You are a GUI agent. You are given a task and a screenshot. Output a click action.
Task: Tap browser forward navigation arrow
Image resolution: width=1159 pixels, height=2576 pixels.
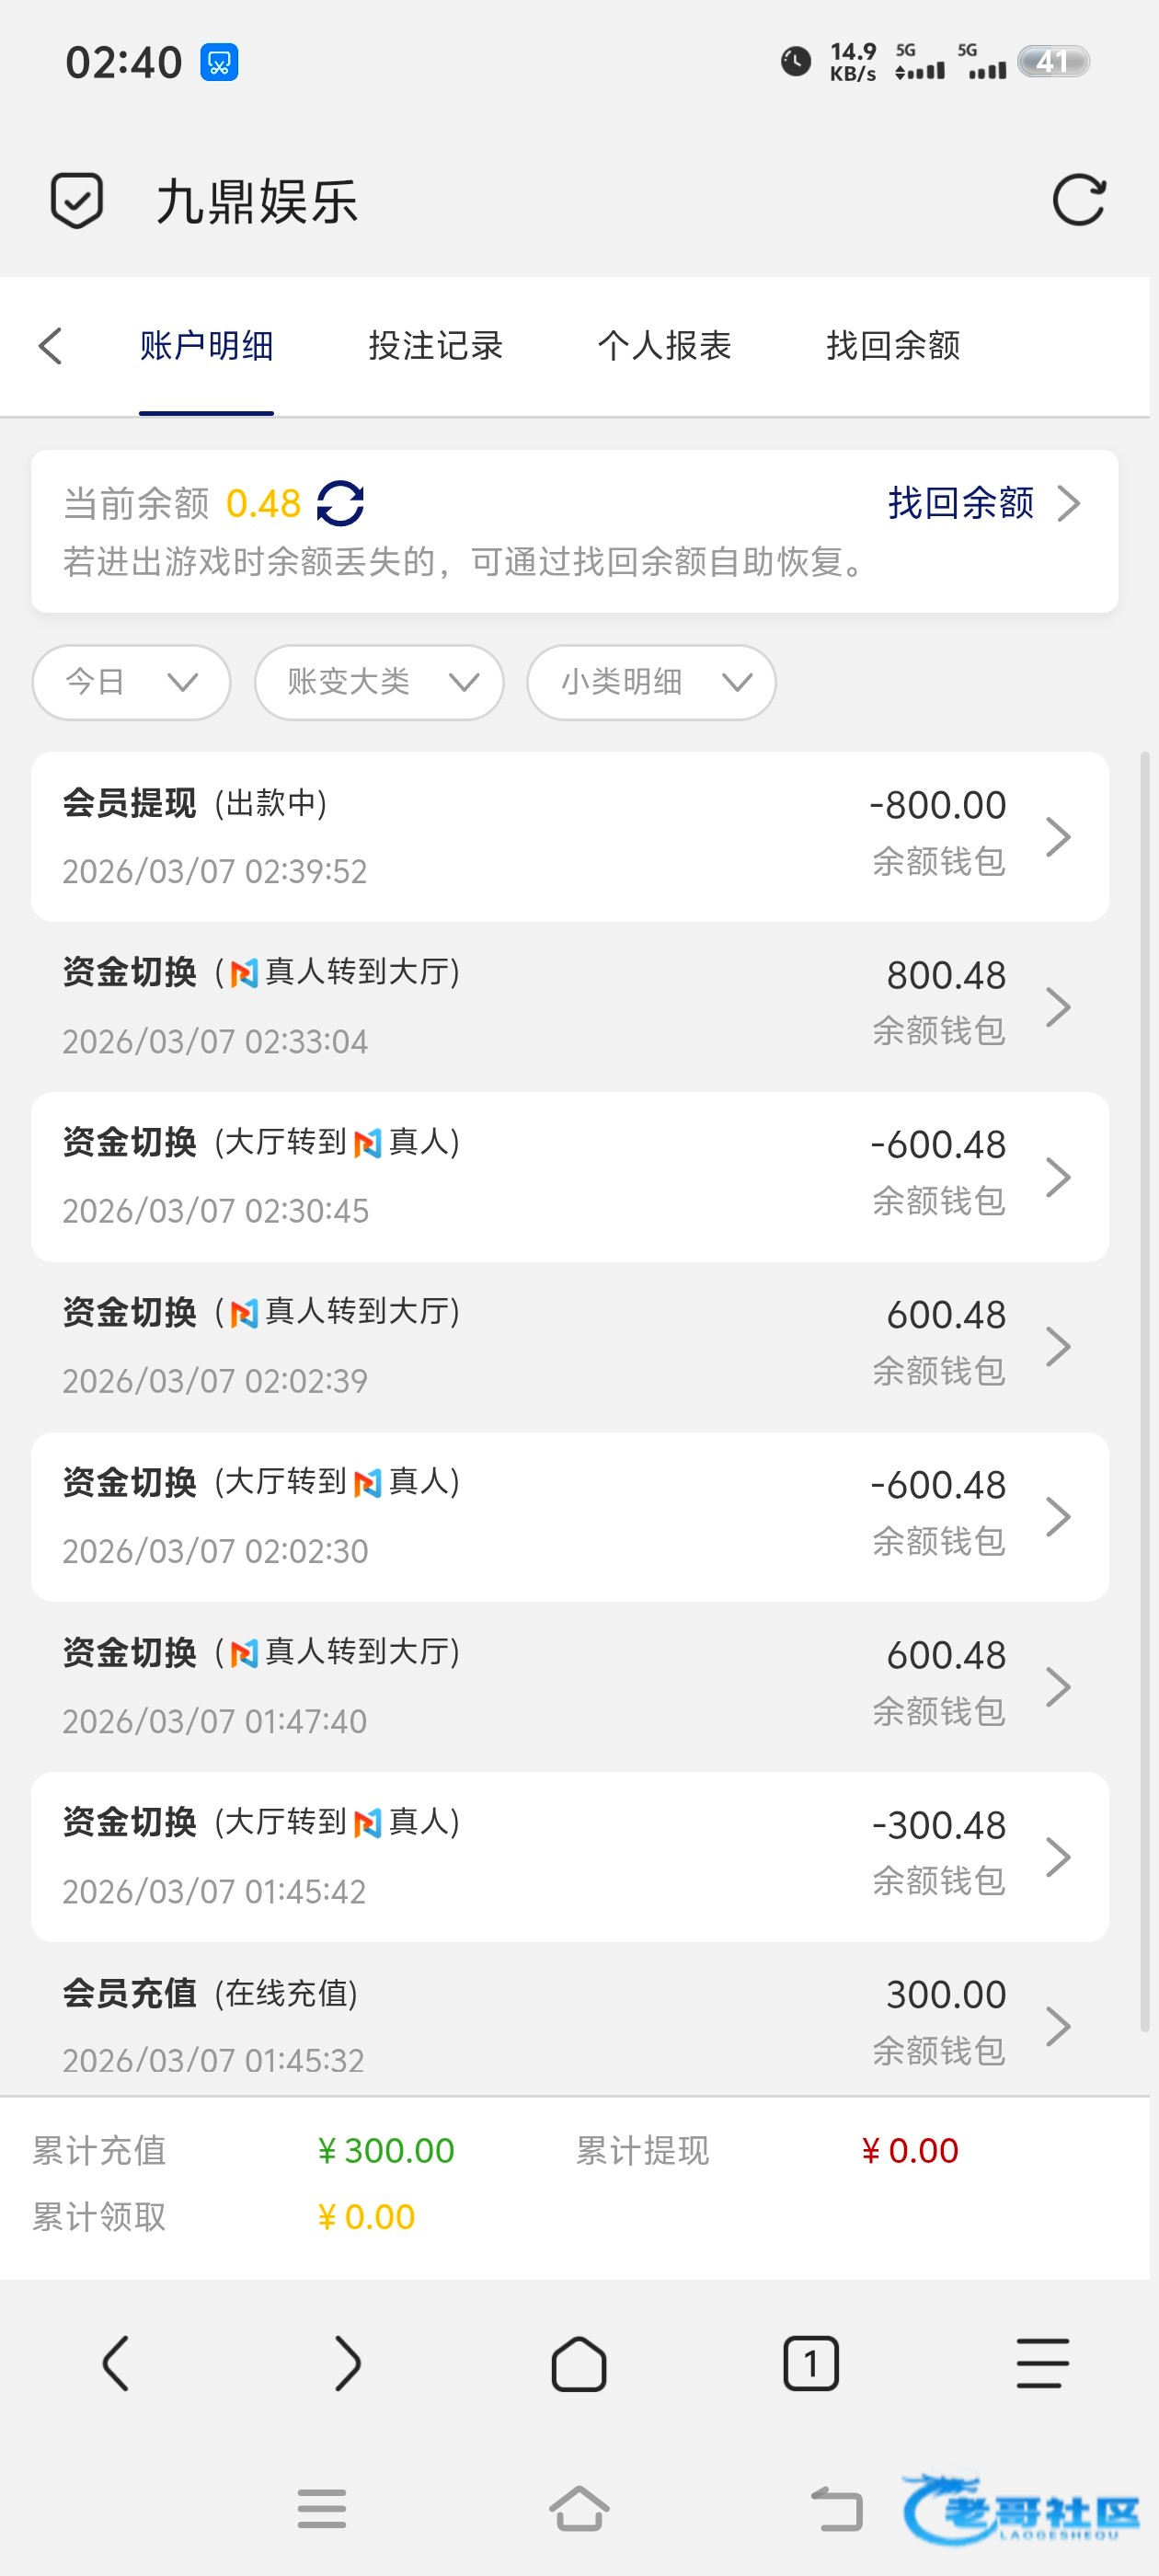(x=346, y=2363)
